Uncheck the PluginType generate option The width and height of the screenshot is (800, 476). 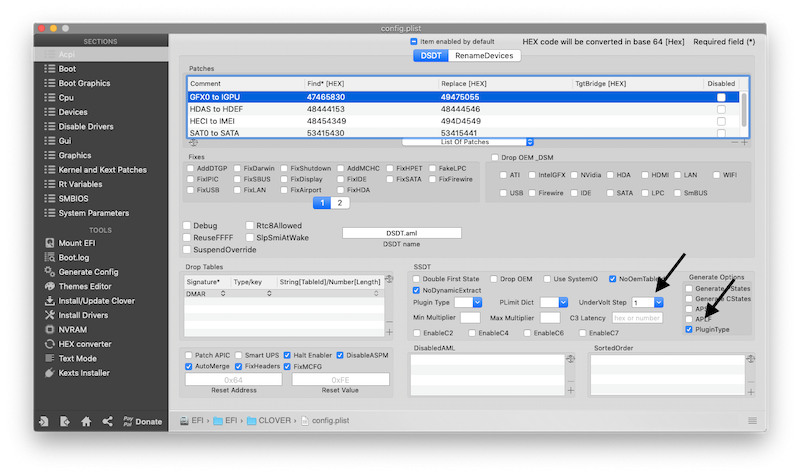pyautogui.click(x=689, y=330)
